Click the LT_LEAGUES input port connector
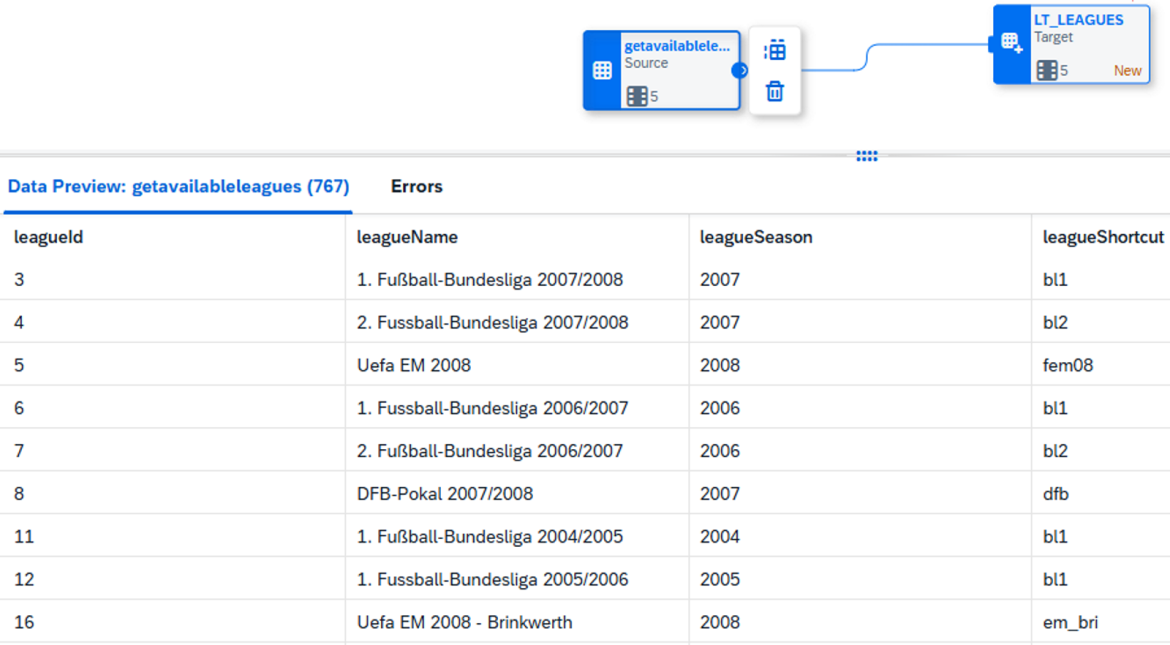Viewport: 1170px width, 645px height. click(993, 43)
